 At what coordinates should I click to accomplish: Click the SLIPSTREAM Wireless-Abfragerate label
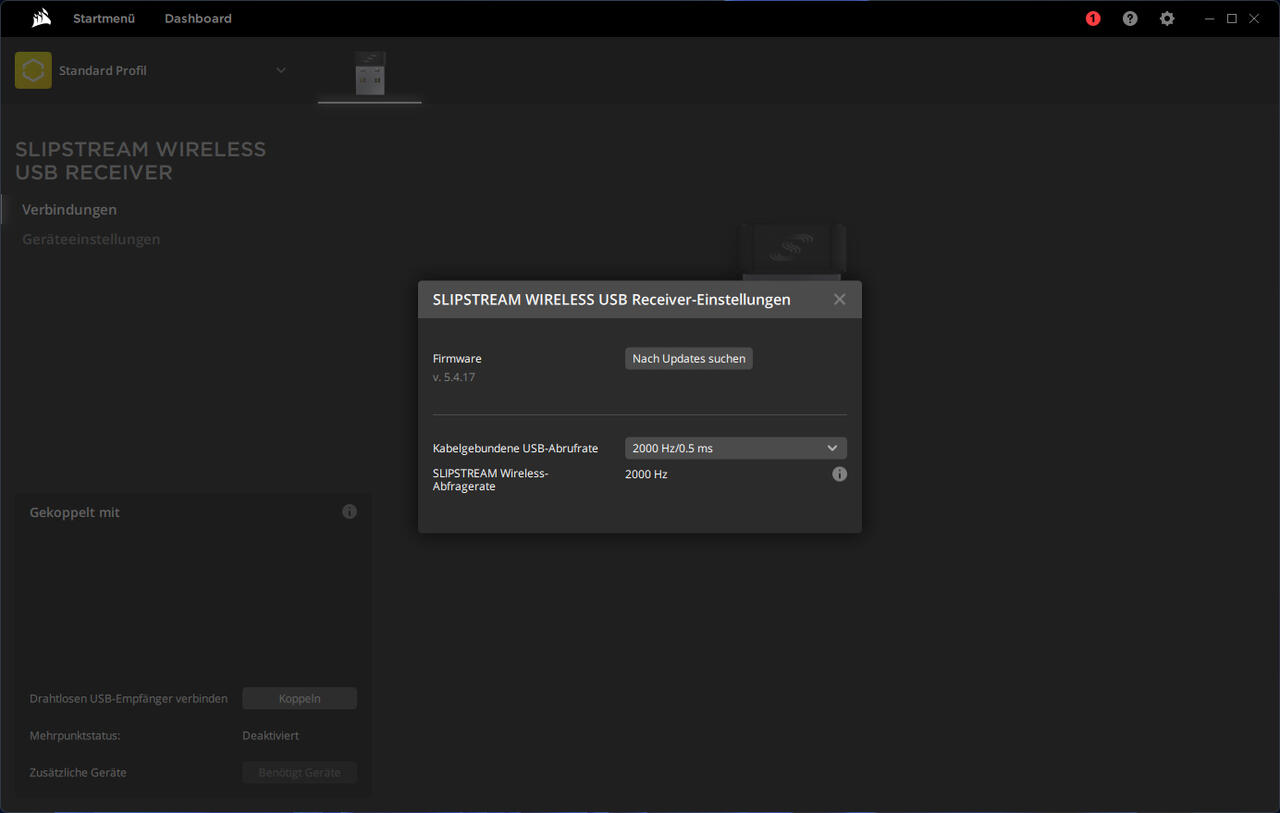[491, 480]
